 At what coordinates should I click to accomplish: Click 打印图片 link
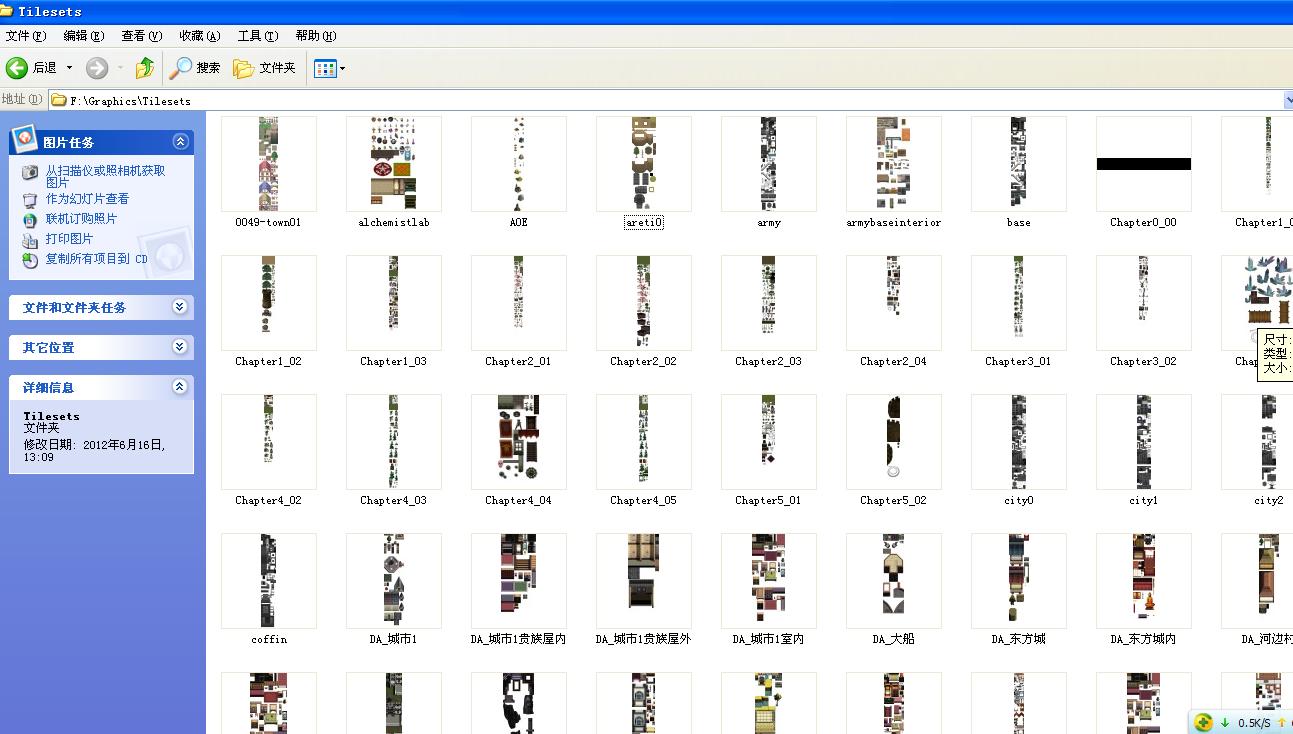[69, 239]
